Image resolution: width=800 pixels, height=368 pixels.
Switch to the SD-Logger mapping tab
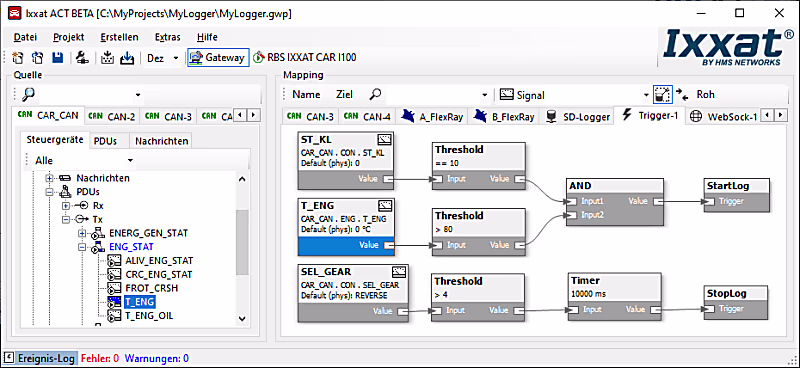tap(578, 117)
